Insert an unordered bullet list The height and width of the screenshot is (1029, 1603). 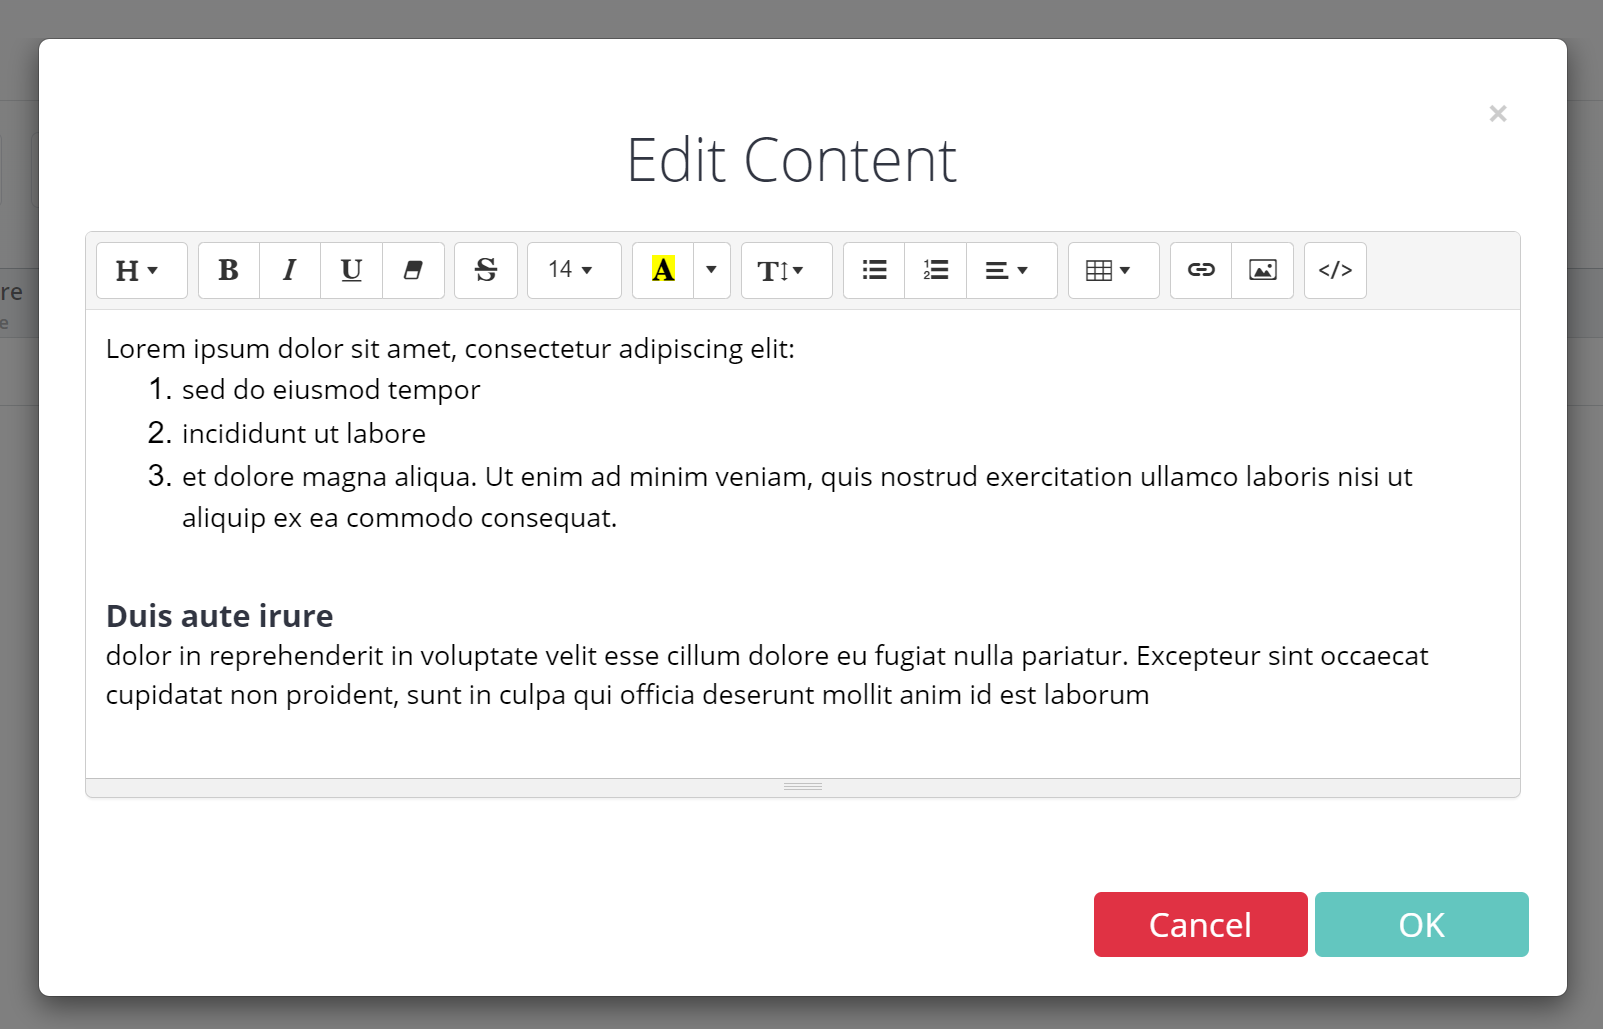click(874, 270)
